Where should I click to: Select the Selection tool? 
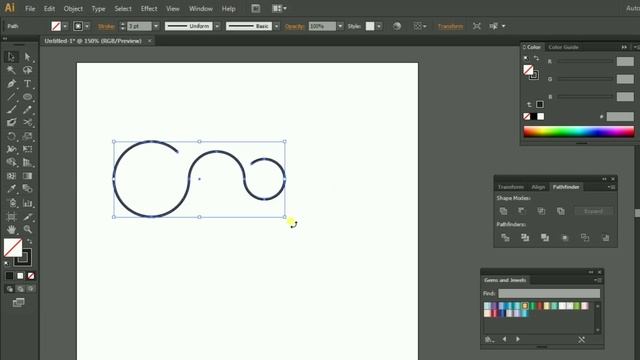pyautogui.click(x=11, y=57)
